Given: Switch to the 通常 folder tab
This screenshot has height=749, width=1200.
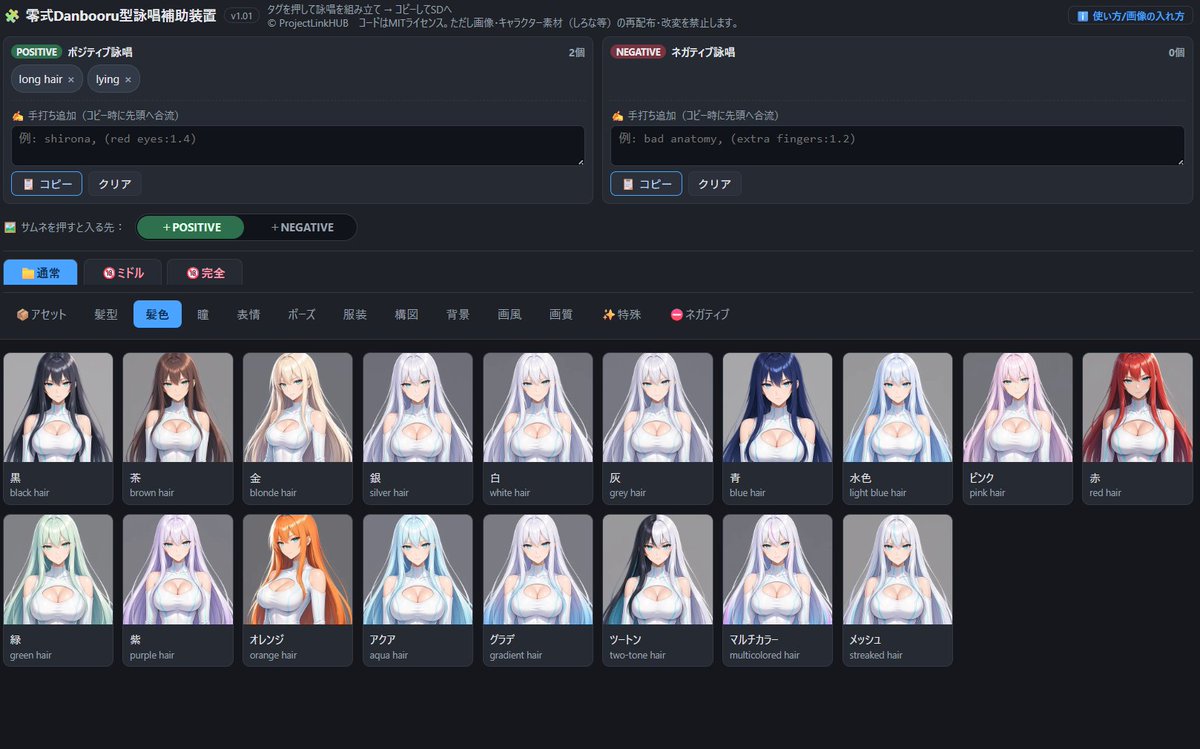Looking at the screenshot, I should (41, 273).
